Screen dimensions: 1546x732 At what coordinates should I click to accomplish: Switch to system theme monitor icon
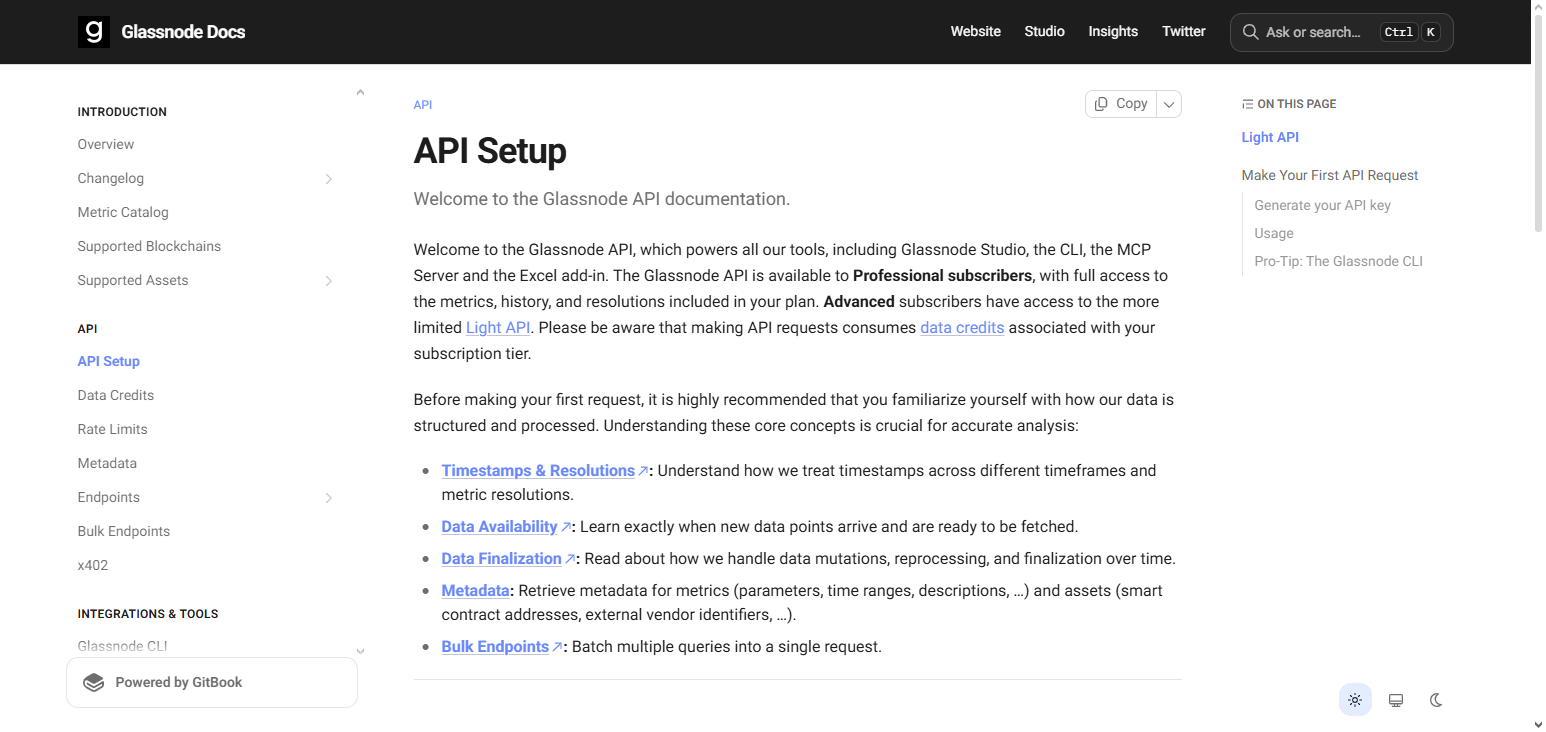[x=1396, y=700]
